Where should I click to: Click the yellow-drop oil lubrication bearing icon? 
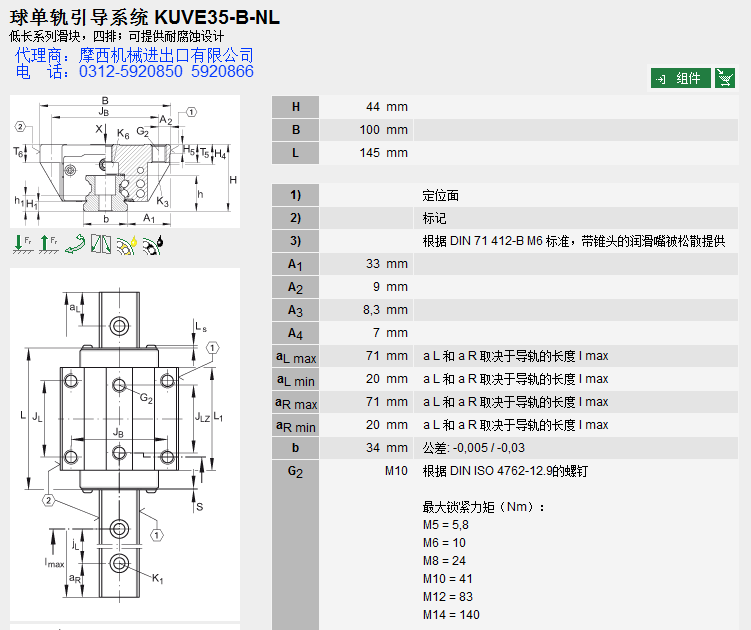click(126, 243)
